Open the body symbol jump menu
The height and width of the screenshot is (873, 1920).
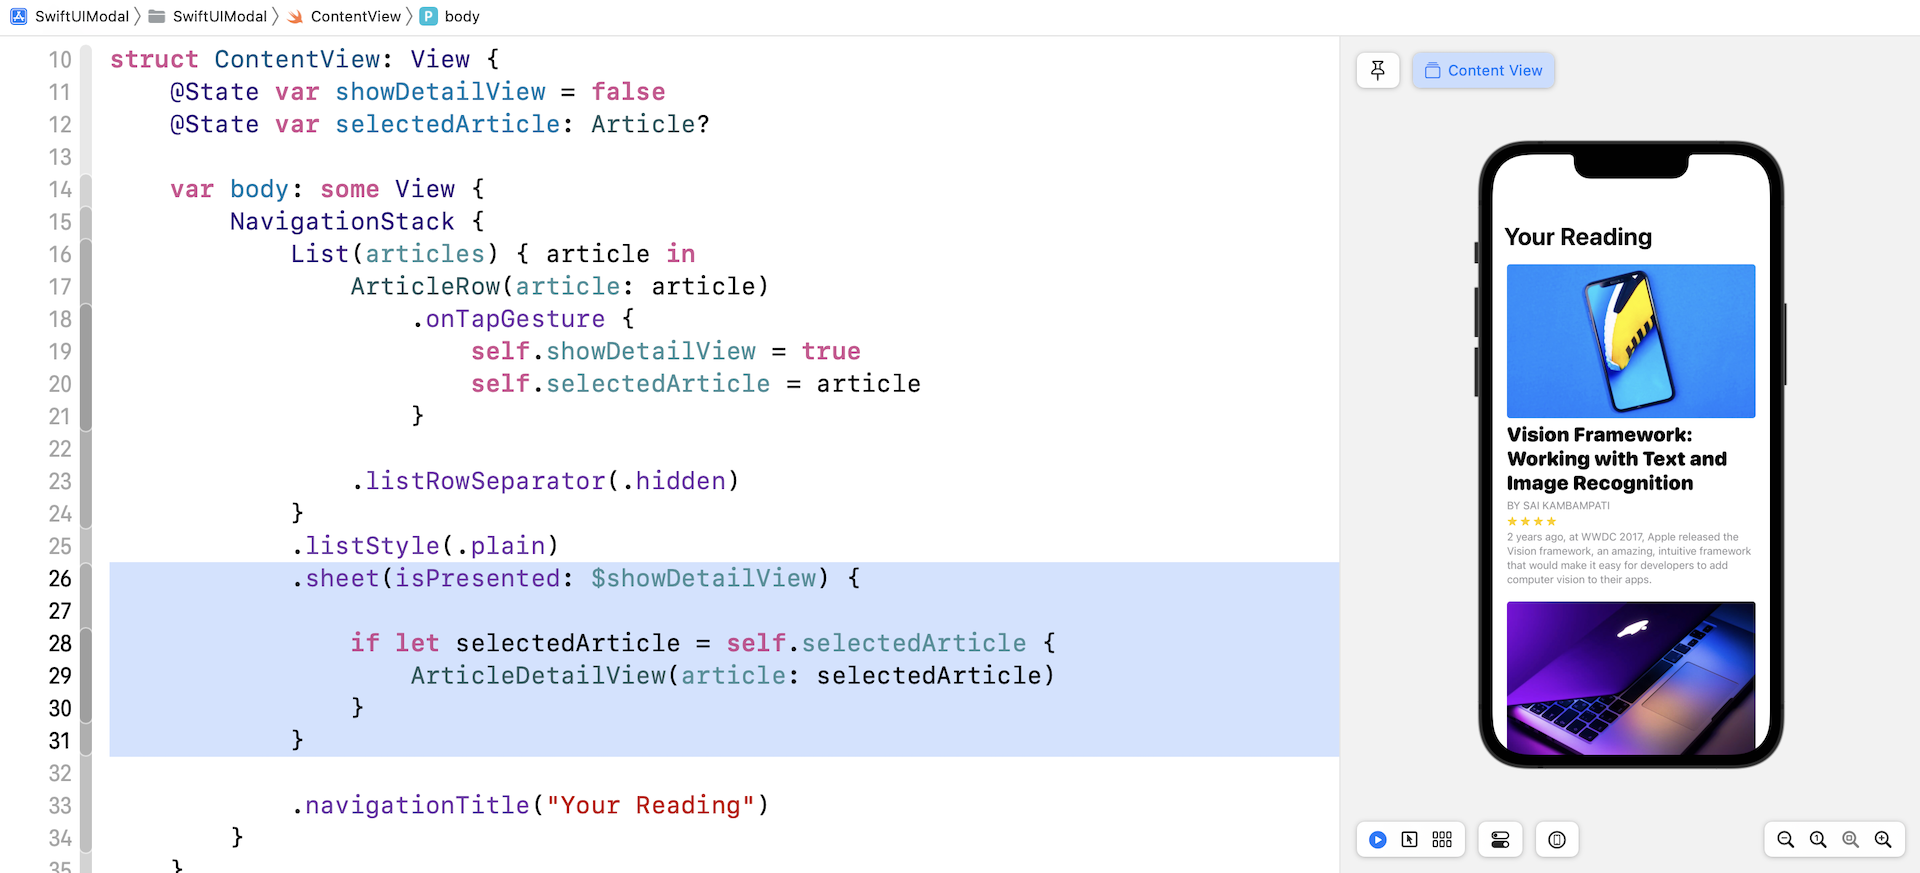click(461, 16)
